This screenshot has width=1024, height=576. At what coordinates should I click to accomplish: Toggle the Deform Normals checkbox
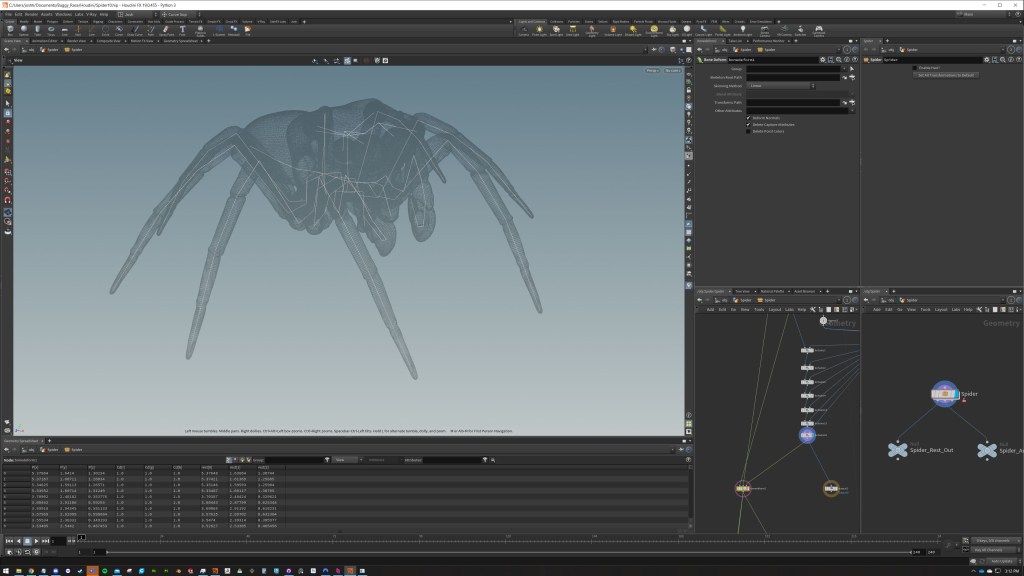pyautogui.click(x=748, y=117)
